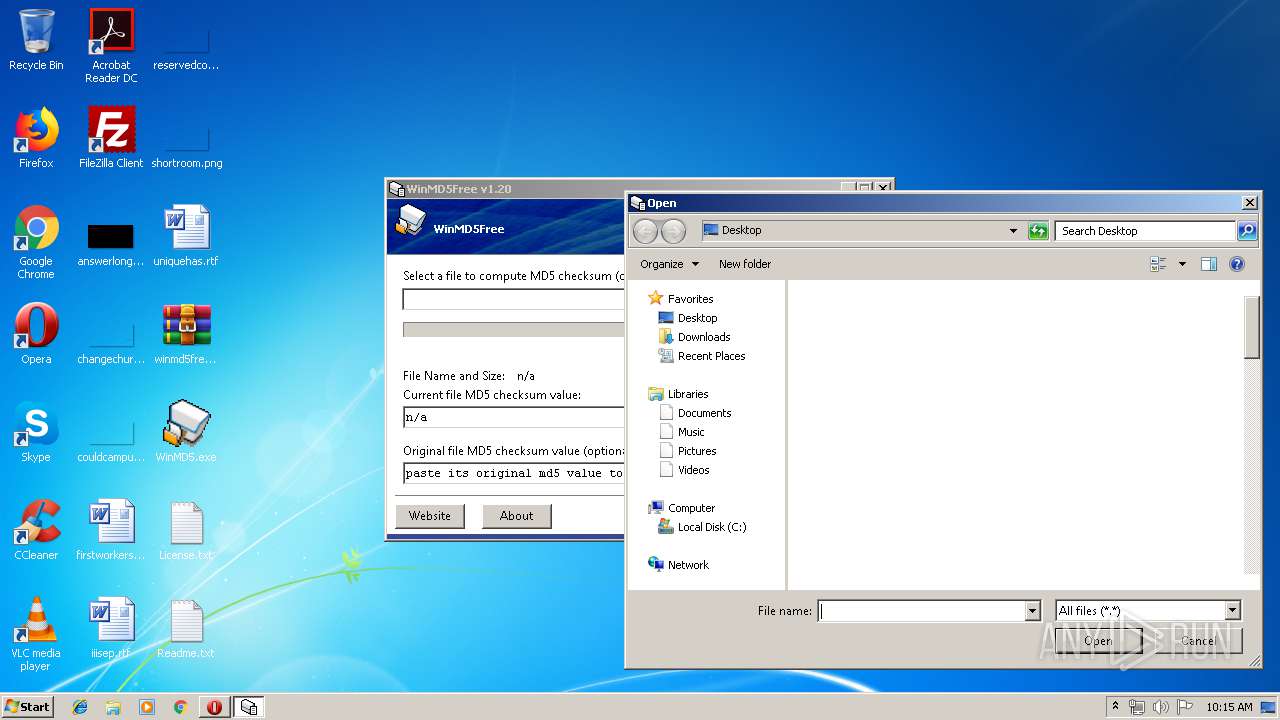
Task: Click the Back arrow in Open dialog
Action: coord(646,231)
